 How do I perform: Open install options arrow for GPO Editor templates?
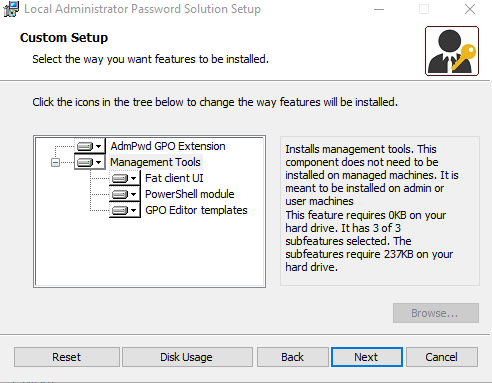[x=133, y=210]
